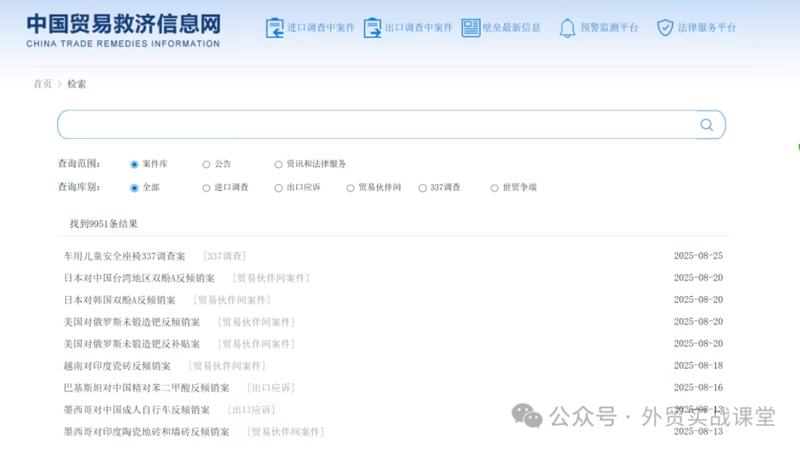Select the 世贸争端 radio option
Viewport: 800px width, 450px height.
(x=495, y=188)
